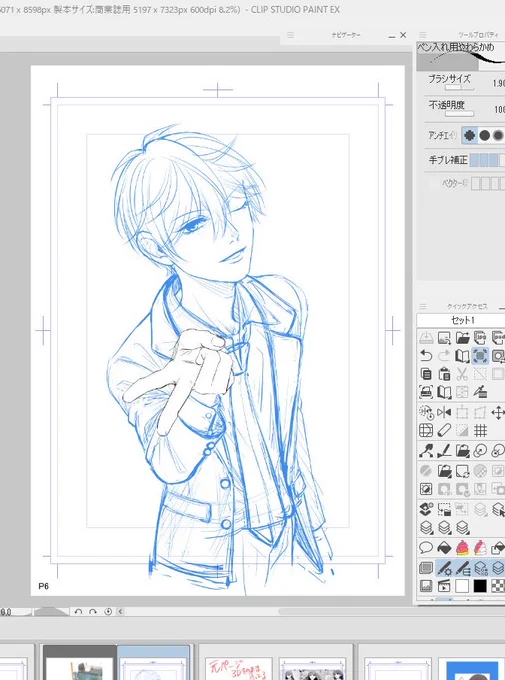Open file with the folder arrow icon
Viewport: 505px width, 680px height.
pyautogui.click(x=462, y=337)
